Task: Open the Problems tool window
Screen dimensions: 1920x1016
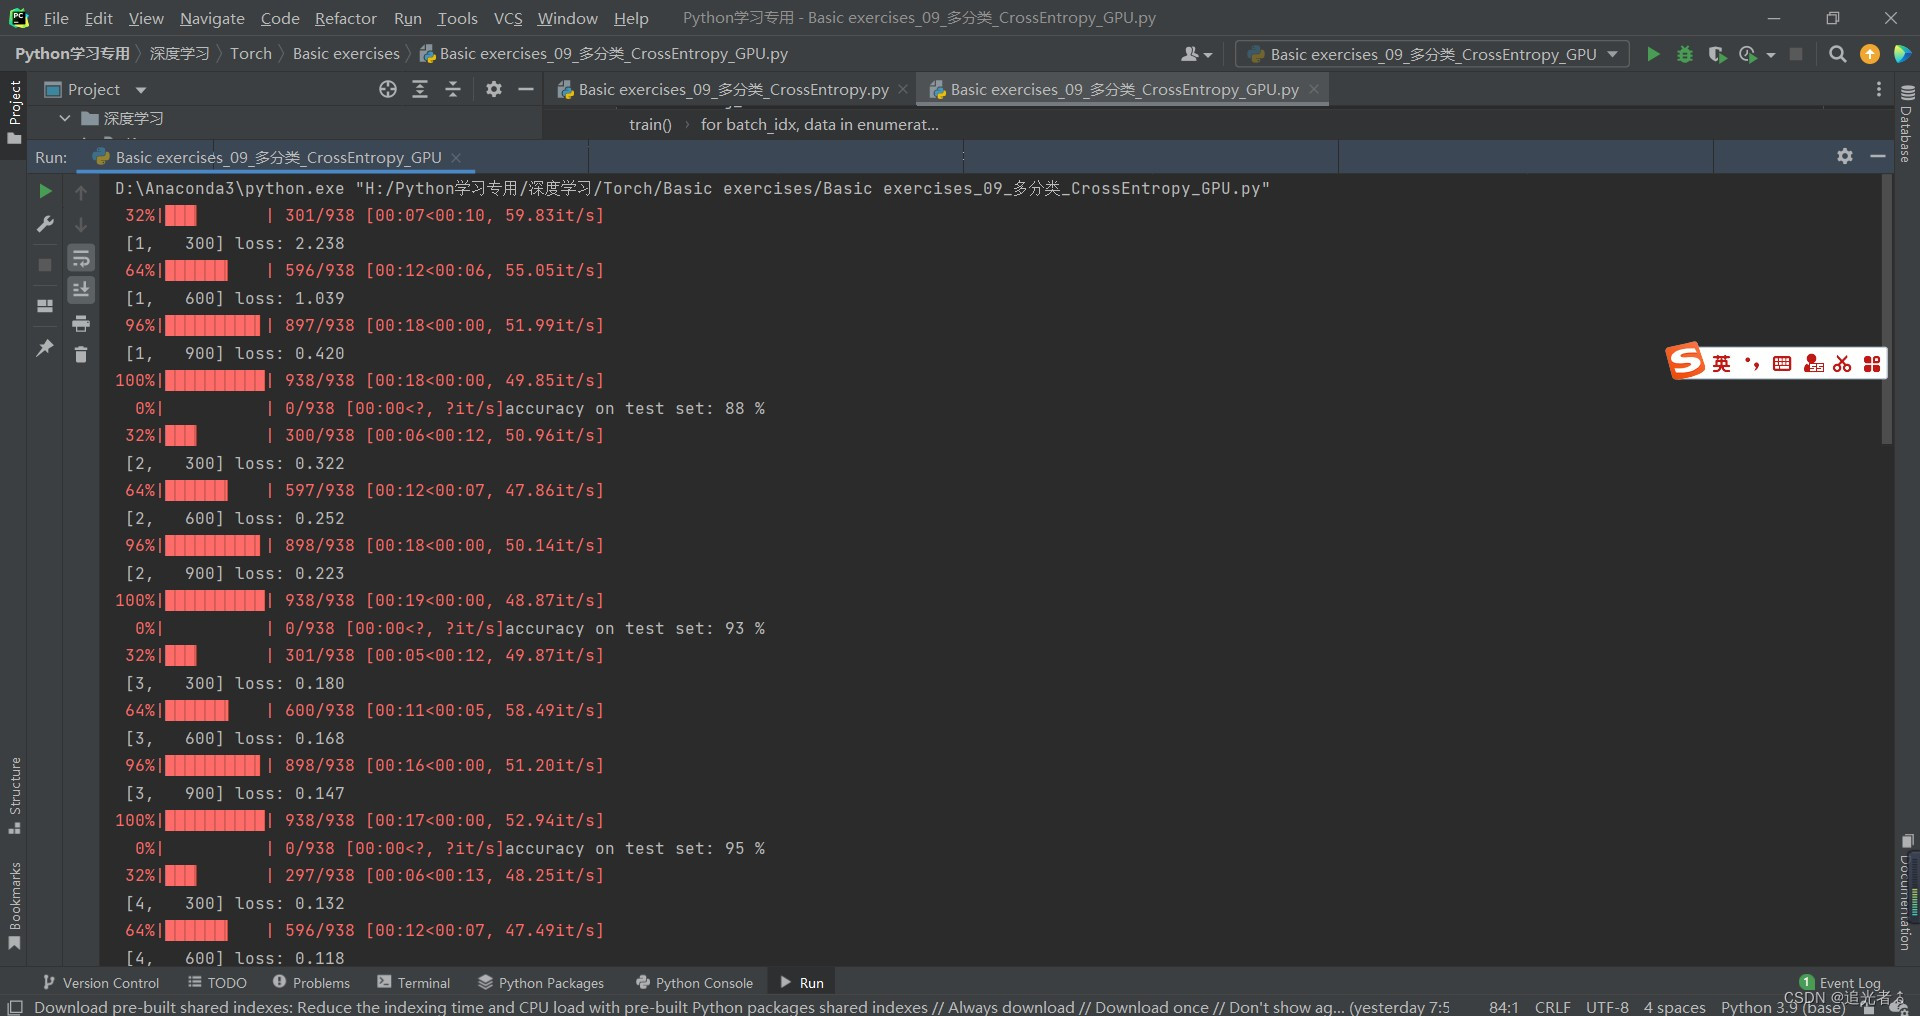Action: (311, 983)
